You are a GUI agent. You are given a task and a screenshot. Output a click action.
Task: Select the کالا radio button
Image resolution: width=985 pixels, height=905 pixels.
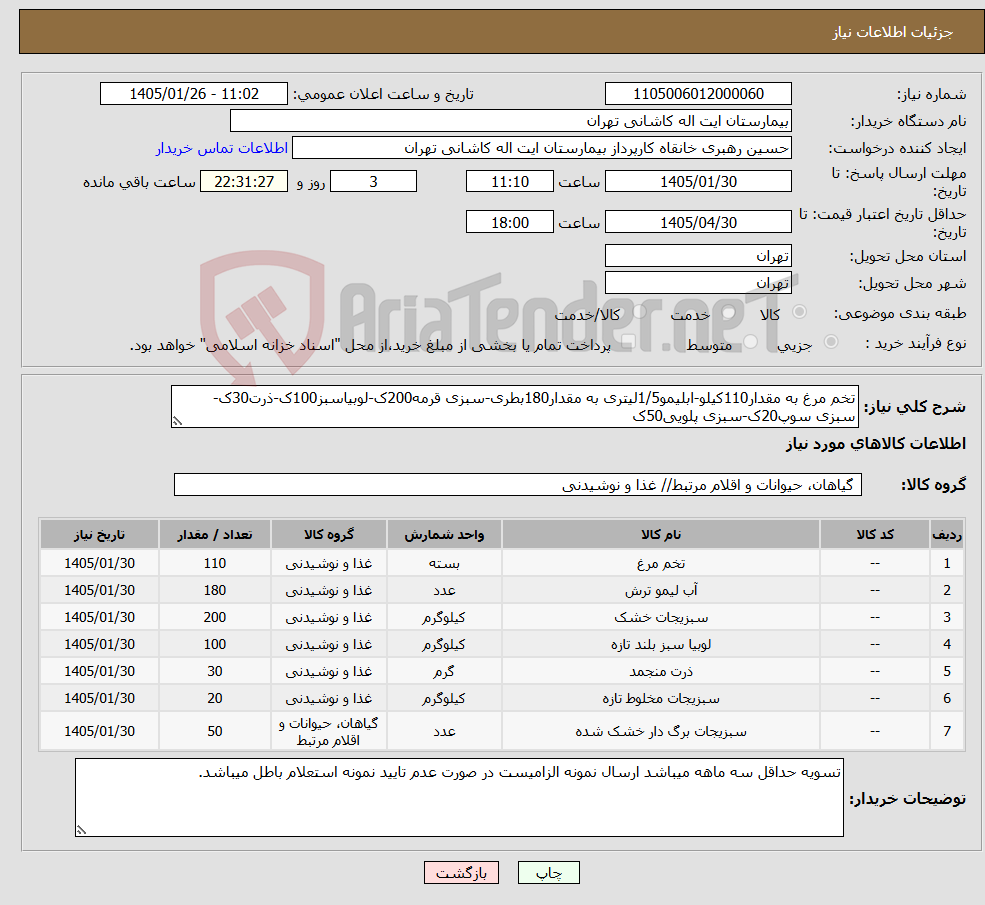click(800, 312)
